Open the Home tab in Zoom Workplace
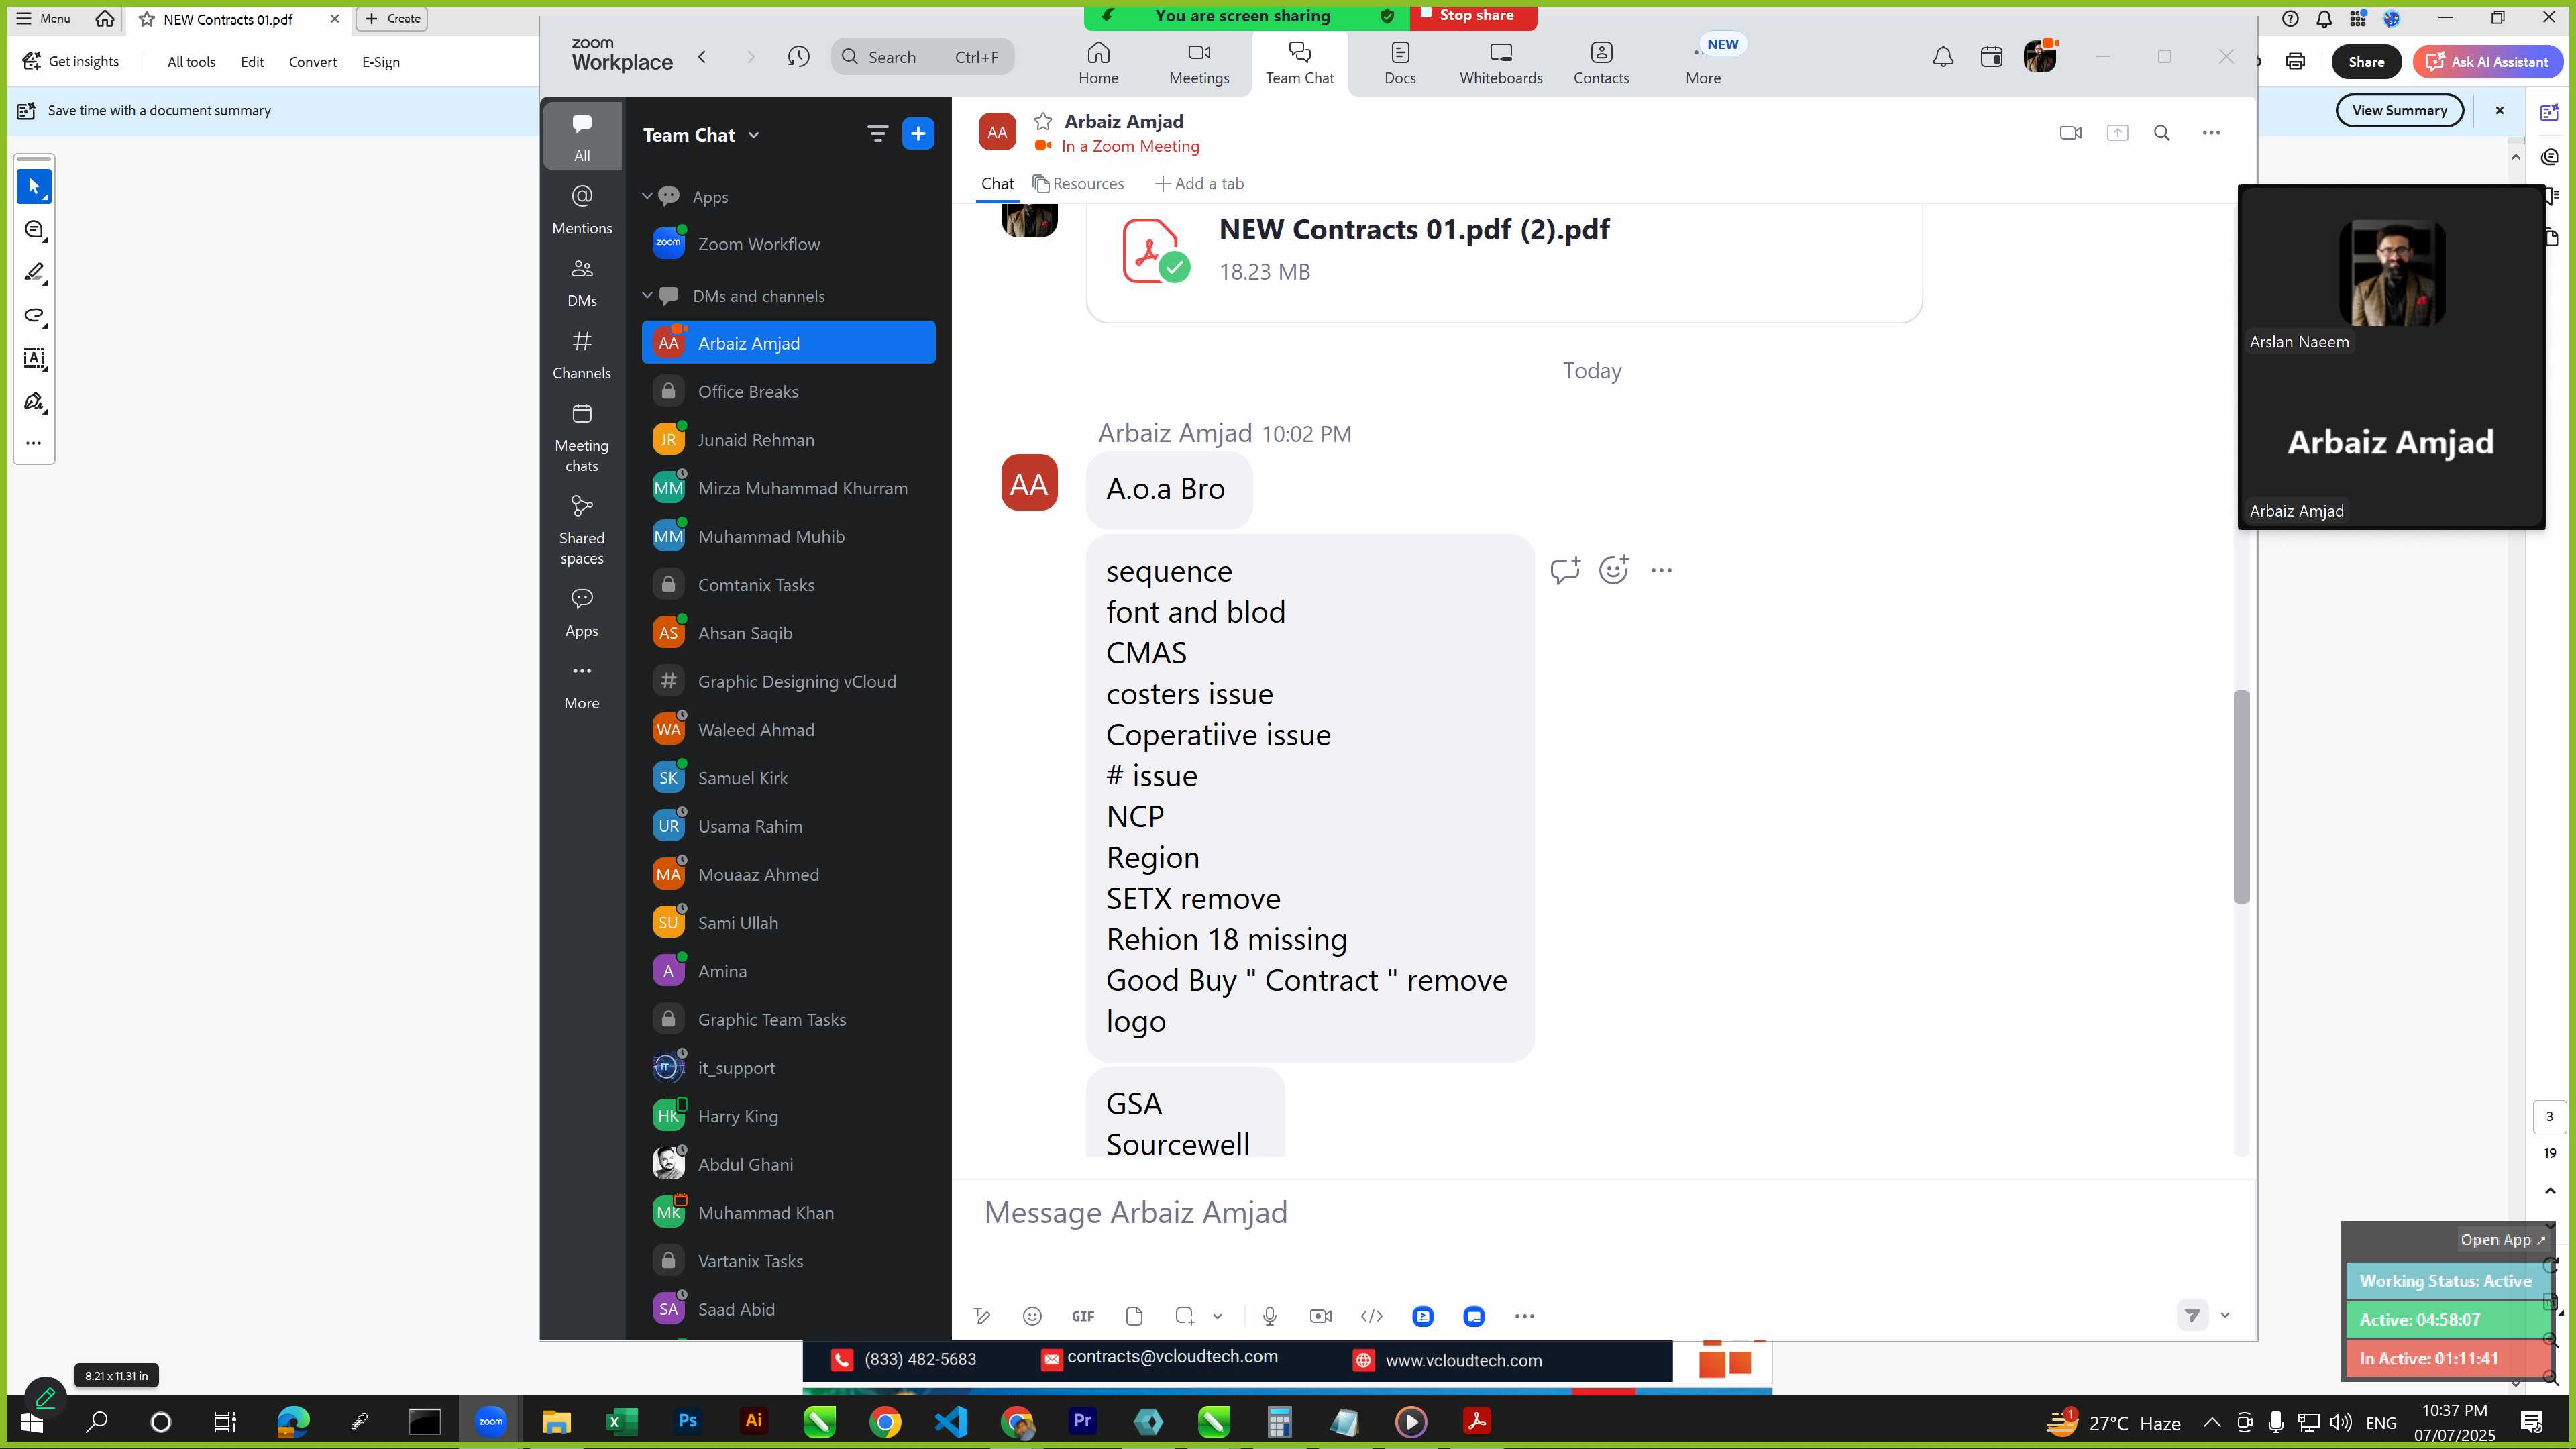This screenshot has width=2576, height=1449. point(1098,63)
